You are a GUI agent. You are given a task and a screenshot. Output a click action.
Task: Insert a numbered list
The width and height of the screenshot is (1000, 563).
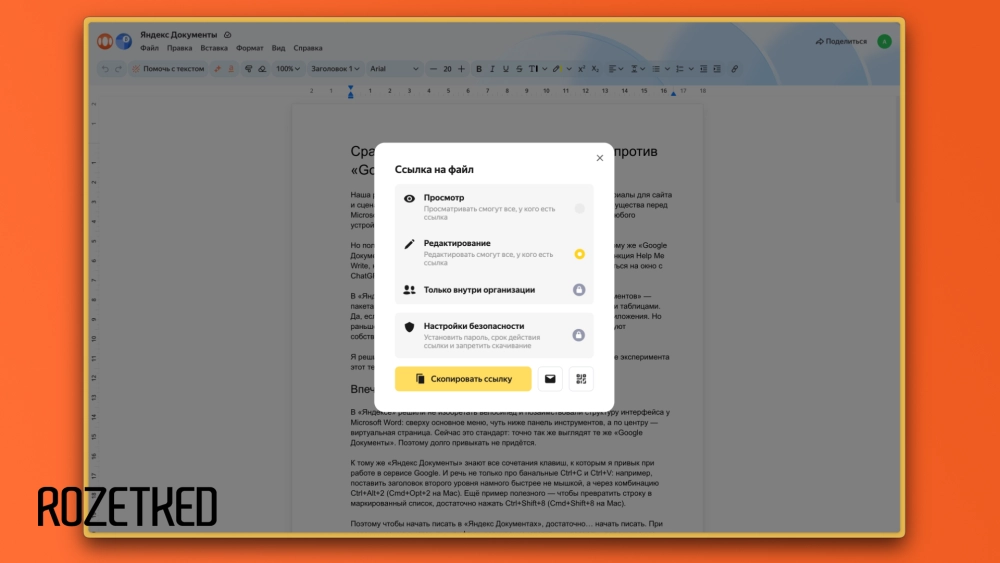coord(680,69)
